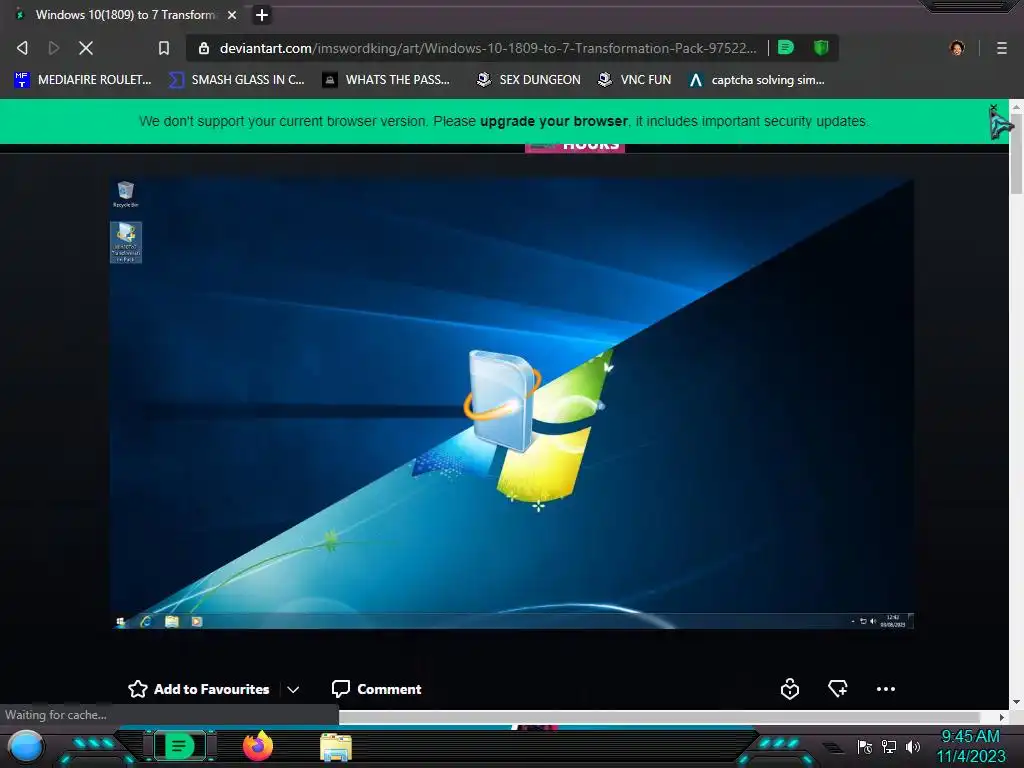Image resolution: width=1024 pixels, height=768 pixels.
Task: Click the volume speaker tray icon
Action: click(912, 746)
